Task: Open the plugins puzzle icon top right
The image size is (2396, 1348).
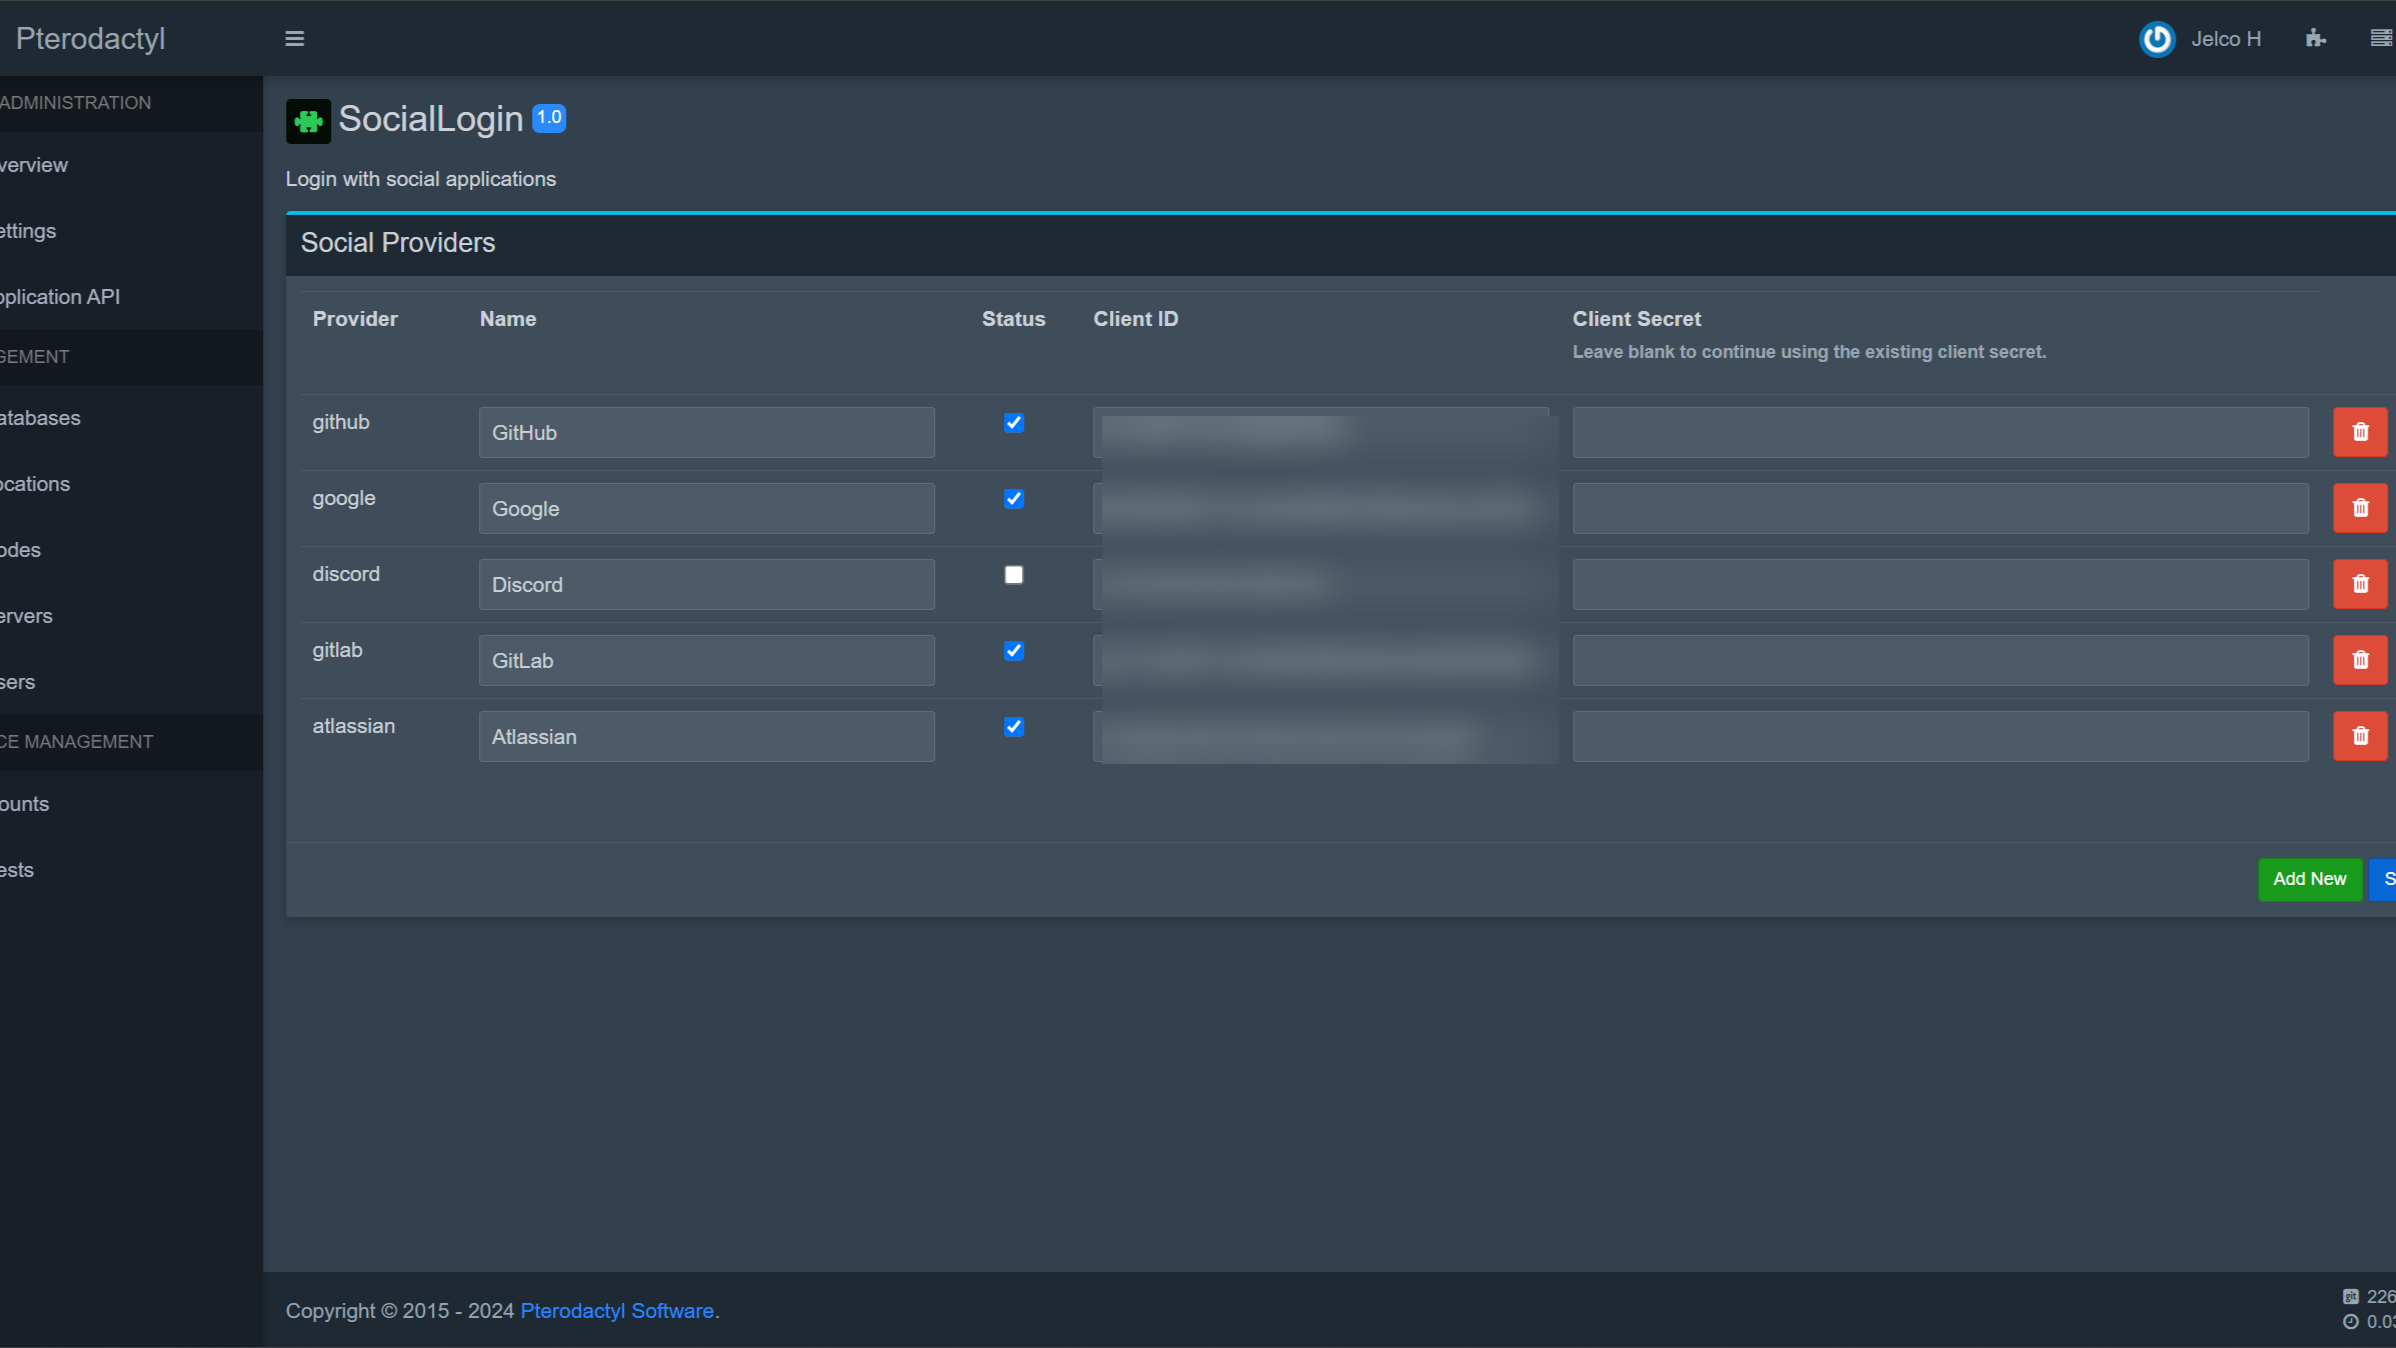Action: (x=2316, y=38)
